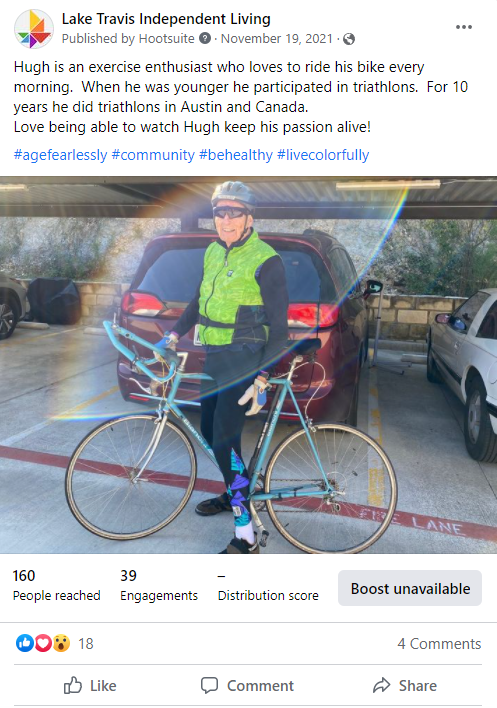The width and height of the screenshot is (497, 708).
Task: Click the Lake Travis page profile logo
Action: (33, 29)
